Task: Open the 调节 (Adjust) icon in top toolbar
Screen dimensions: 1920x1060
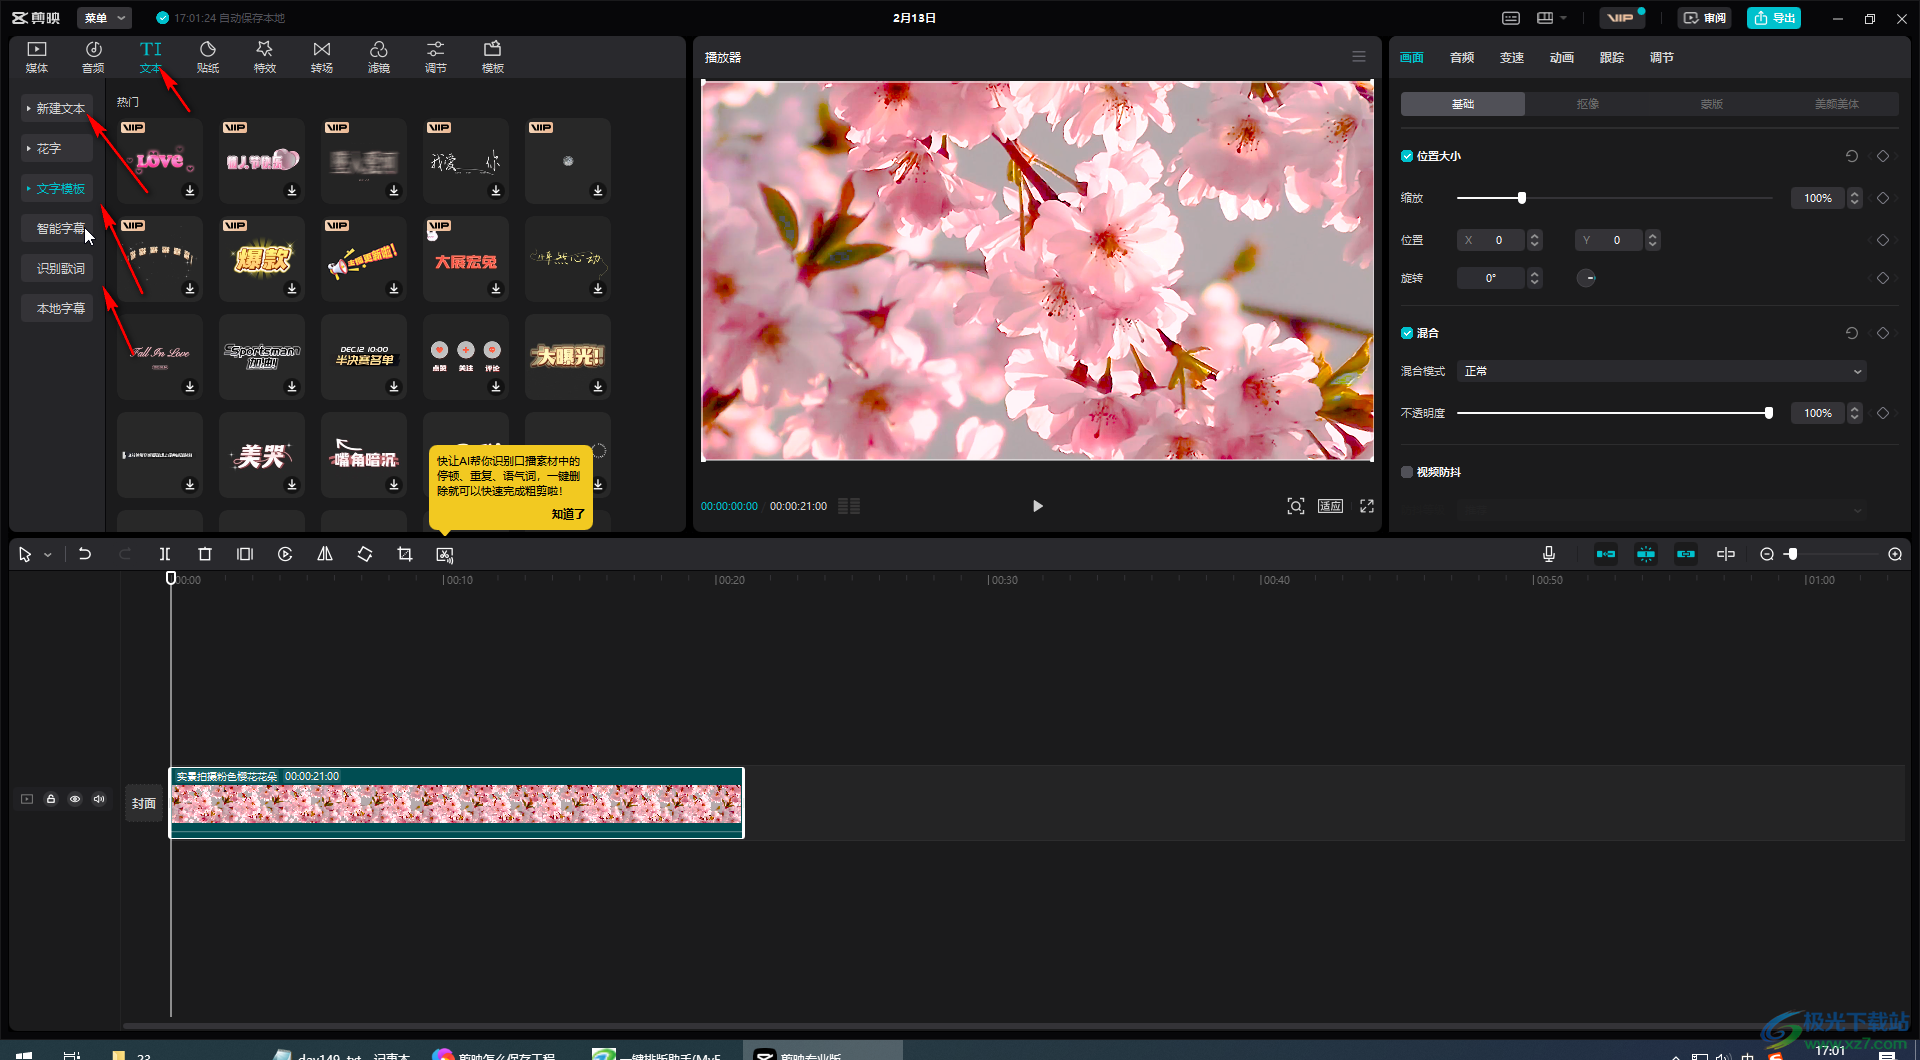Action: (x=436, y=57)
